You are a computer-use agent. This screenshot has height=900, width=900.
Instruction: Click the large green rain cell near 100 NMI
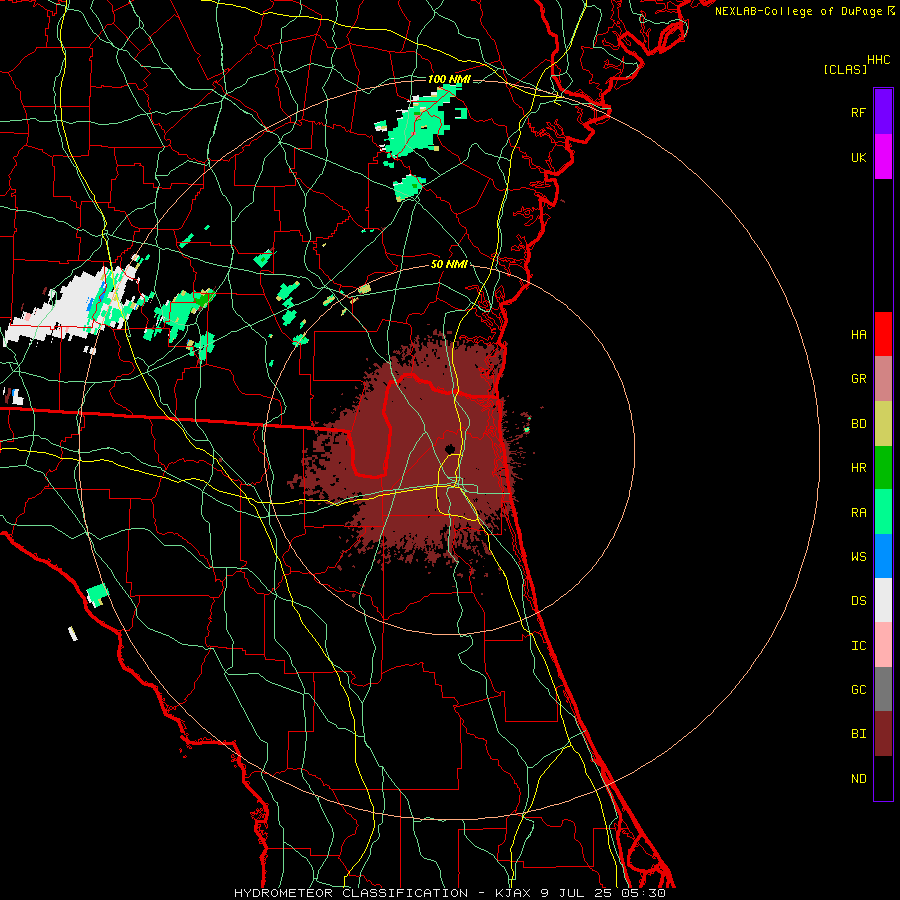click(418, 123)
